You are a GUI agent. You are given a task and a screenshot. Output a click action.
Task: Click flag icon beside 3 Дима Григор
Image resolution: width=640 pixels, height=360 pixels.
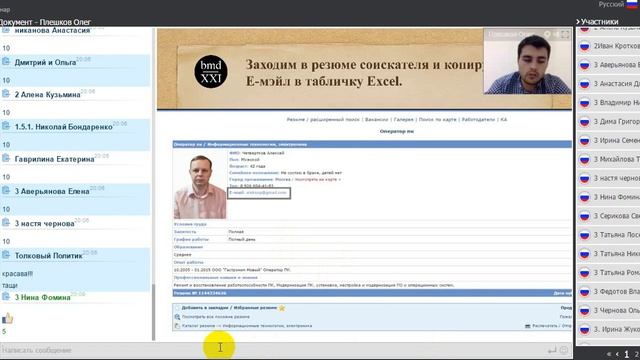coord(584,122)
